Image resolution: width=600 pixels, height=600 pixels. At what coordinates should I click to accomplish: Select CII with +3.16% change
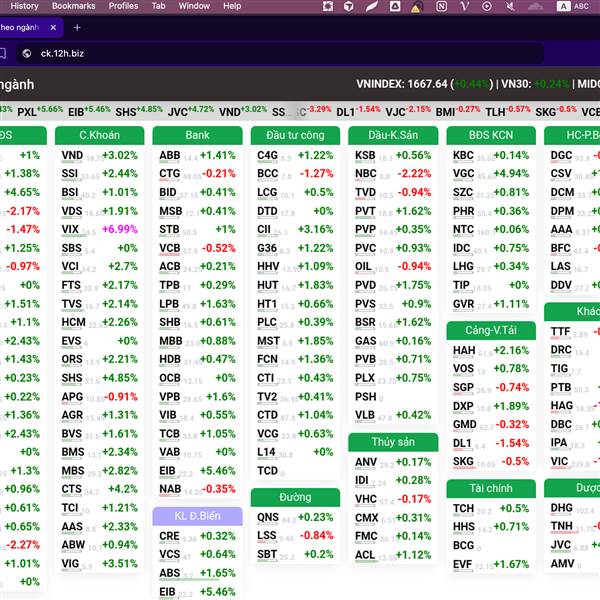[295, 229]
